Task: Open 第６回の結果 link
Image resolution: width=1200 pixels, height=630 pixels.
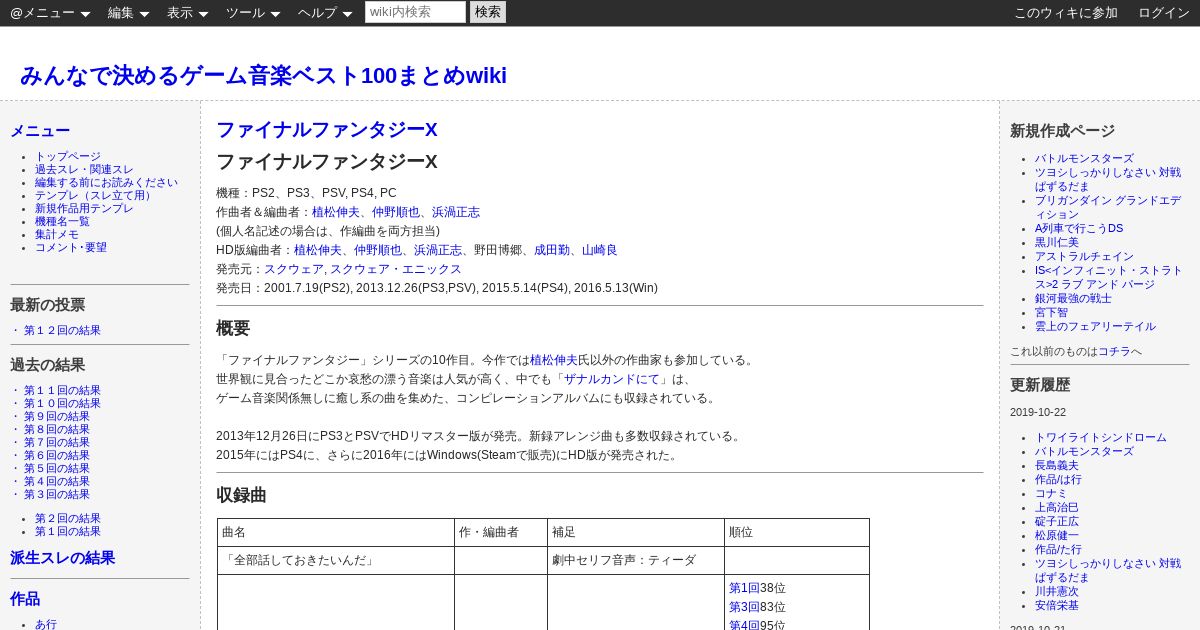Action: pyautogui.click(x=57, y=456)
